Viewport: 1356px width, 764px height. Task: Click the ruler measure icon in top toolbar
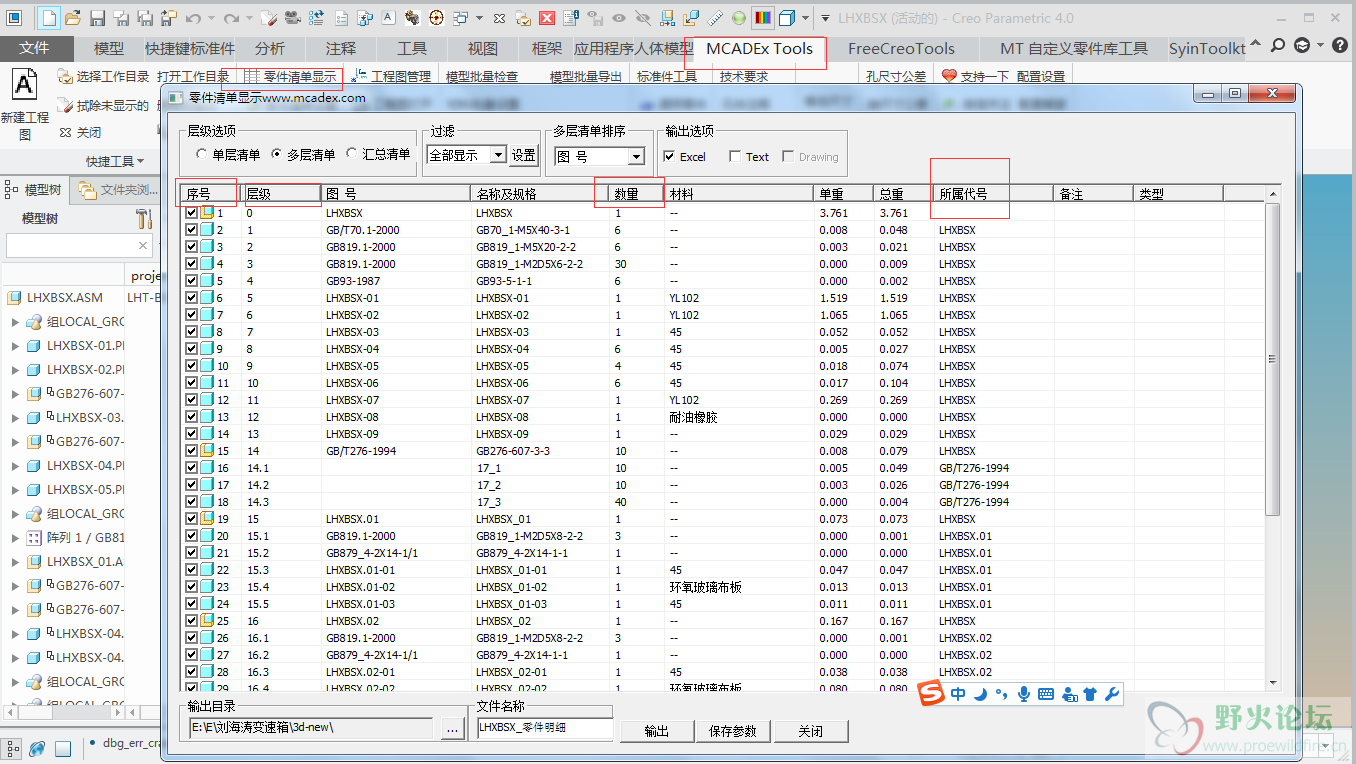715,18
